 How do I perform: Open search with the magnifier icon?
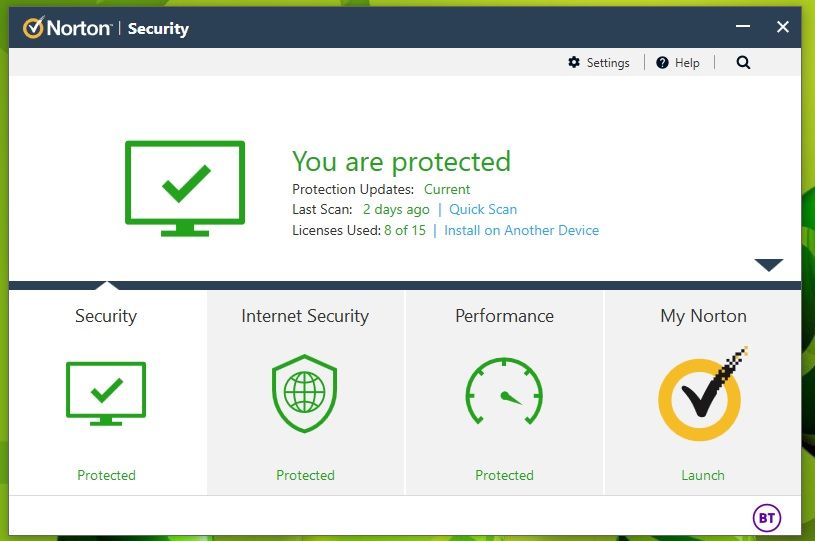click(x=743, y=62)
